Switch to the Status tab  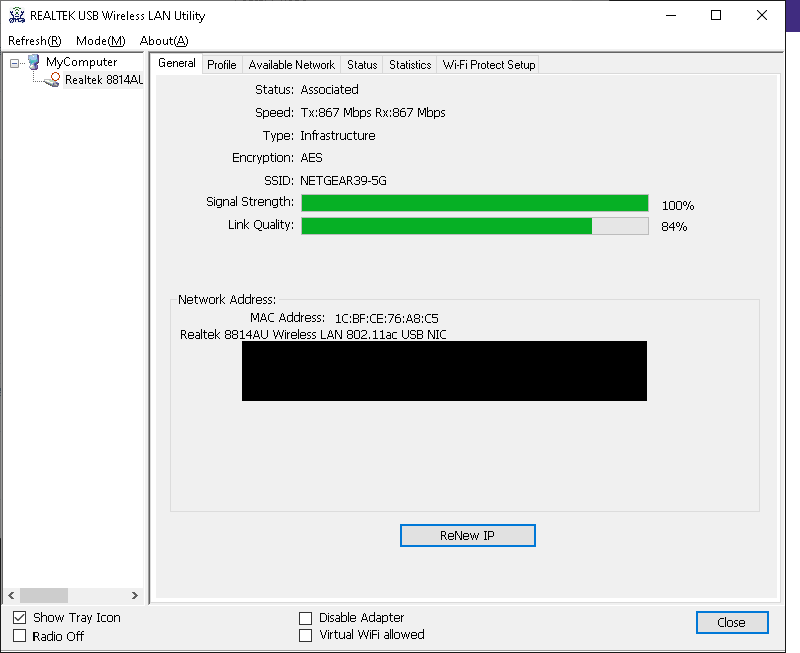click(x=362, y=65)
